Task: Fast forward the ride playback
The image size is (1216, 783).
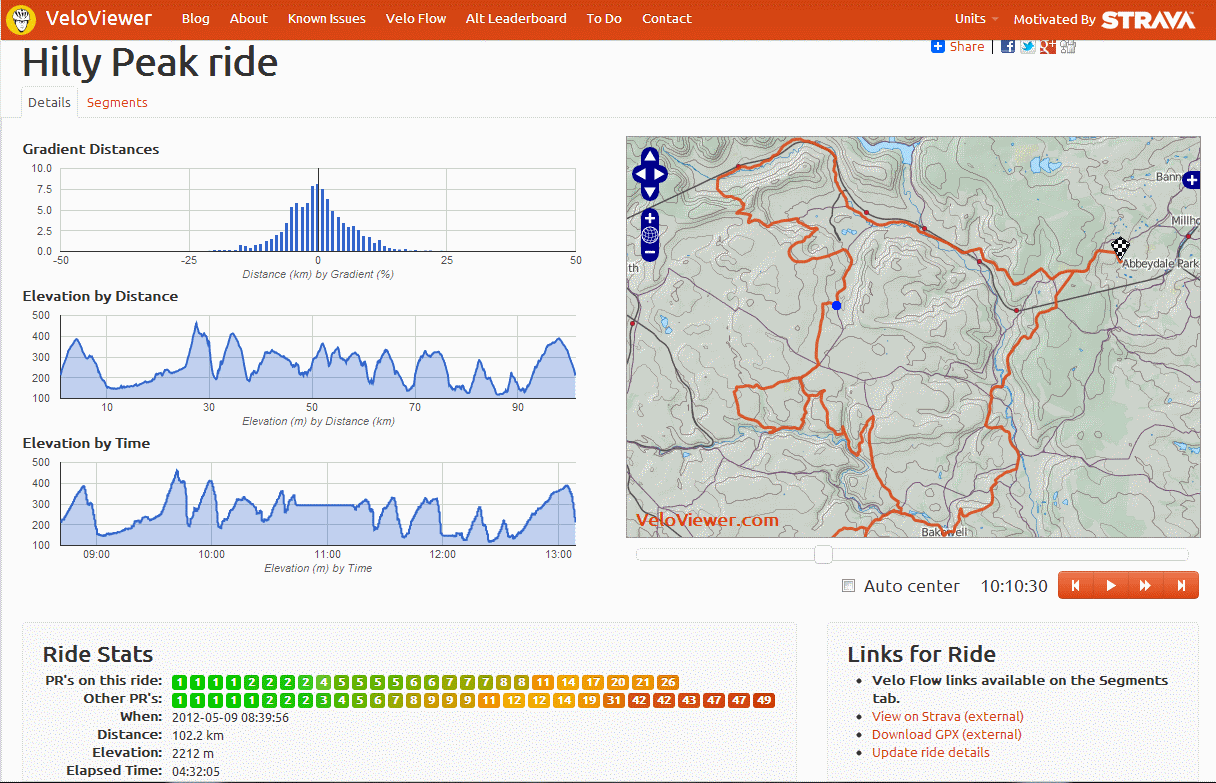Action: 1145,586
